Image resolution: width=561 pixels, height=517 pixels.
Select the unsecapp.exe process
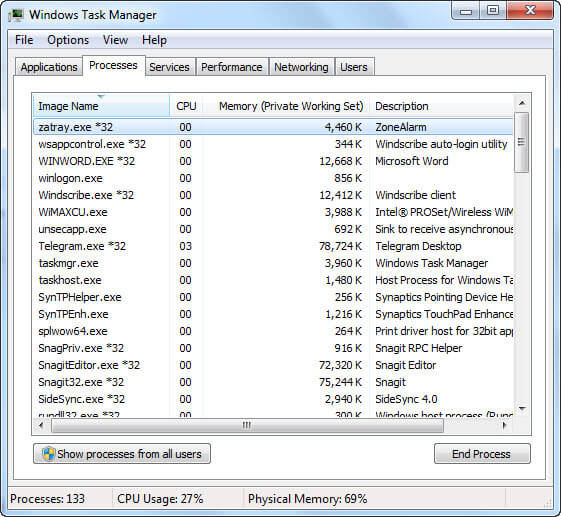[x=273, y=229]
